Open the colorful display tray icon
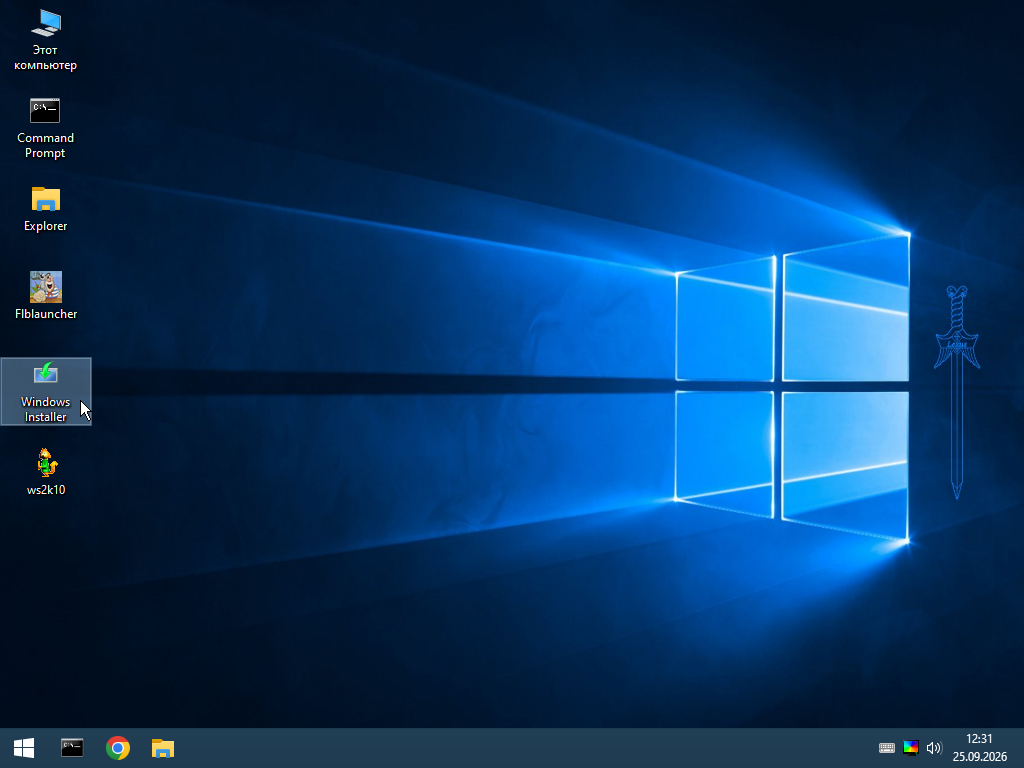The height and width of the screenshot is (768, 1024). pyautogui.click(x=910, y=748)
